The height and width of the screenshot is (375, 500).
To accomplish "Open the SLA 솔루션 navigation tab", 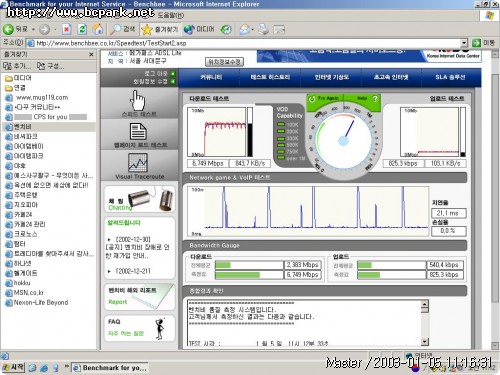I will [x=450, y=77].
